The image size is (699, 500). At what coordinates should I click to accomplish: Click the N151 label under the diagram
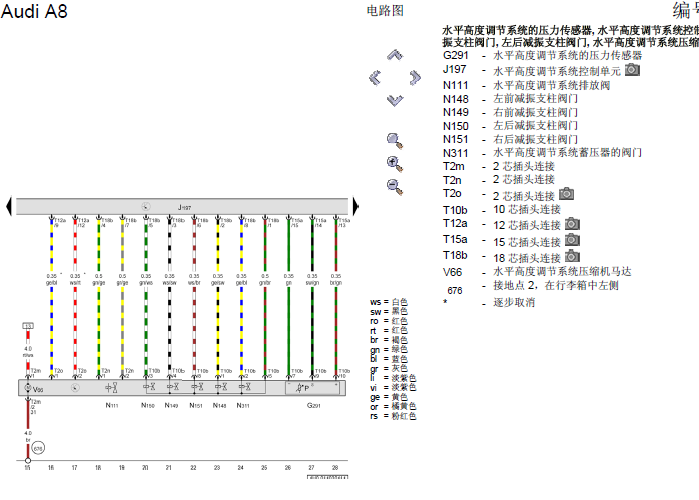click(x=196, y=406)
